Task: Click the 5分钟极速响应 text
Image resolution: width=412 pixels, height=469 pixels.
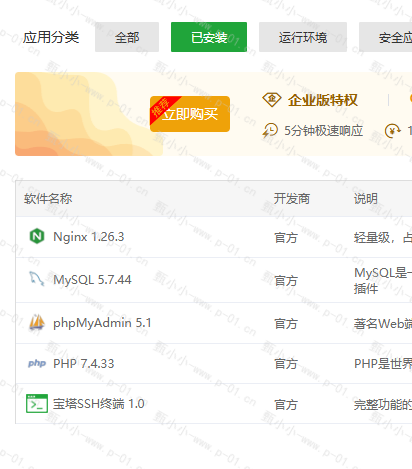Action: coord(323,130)
